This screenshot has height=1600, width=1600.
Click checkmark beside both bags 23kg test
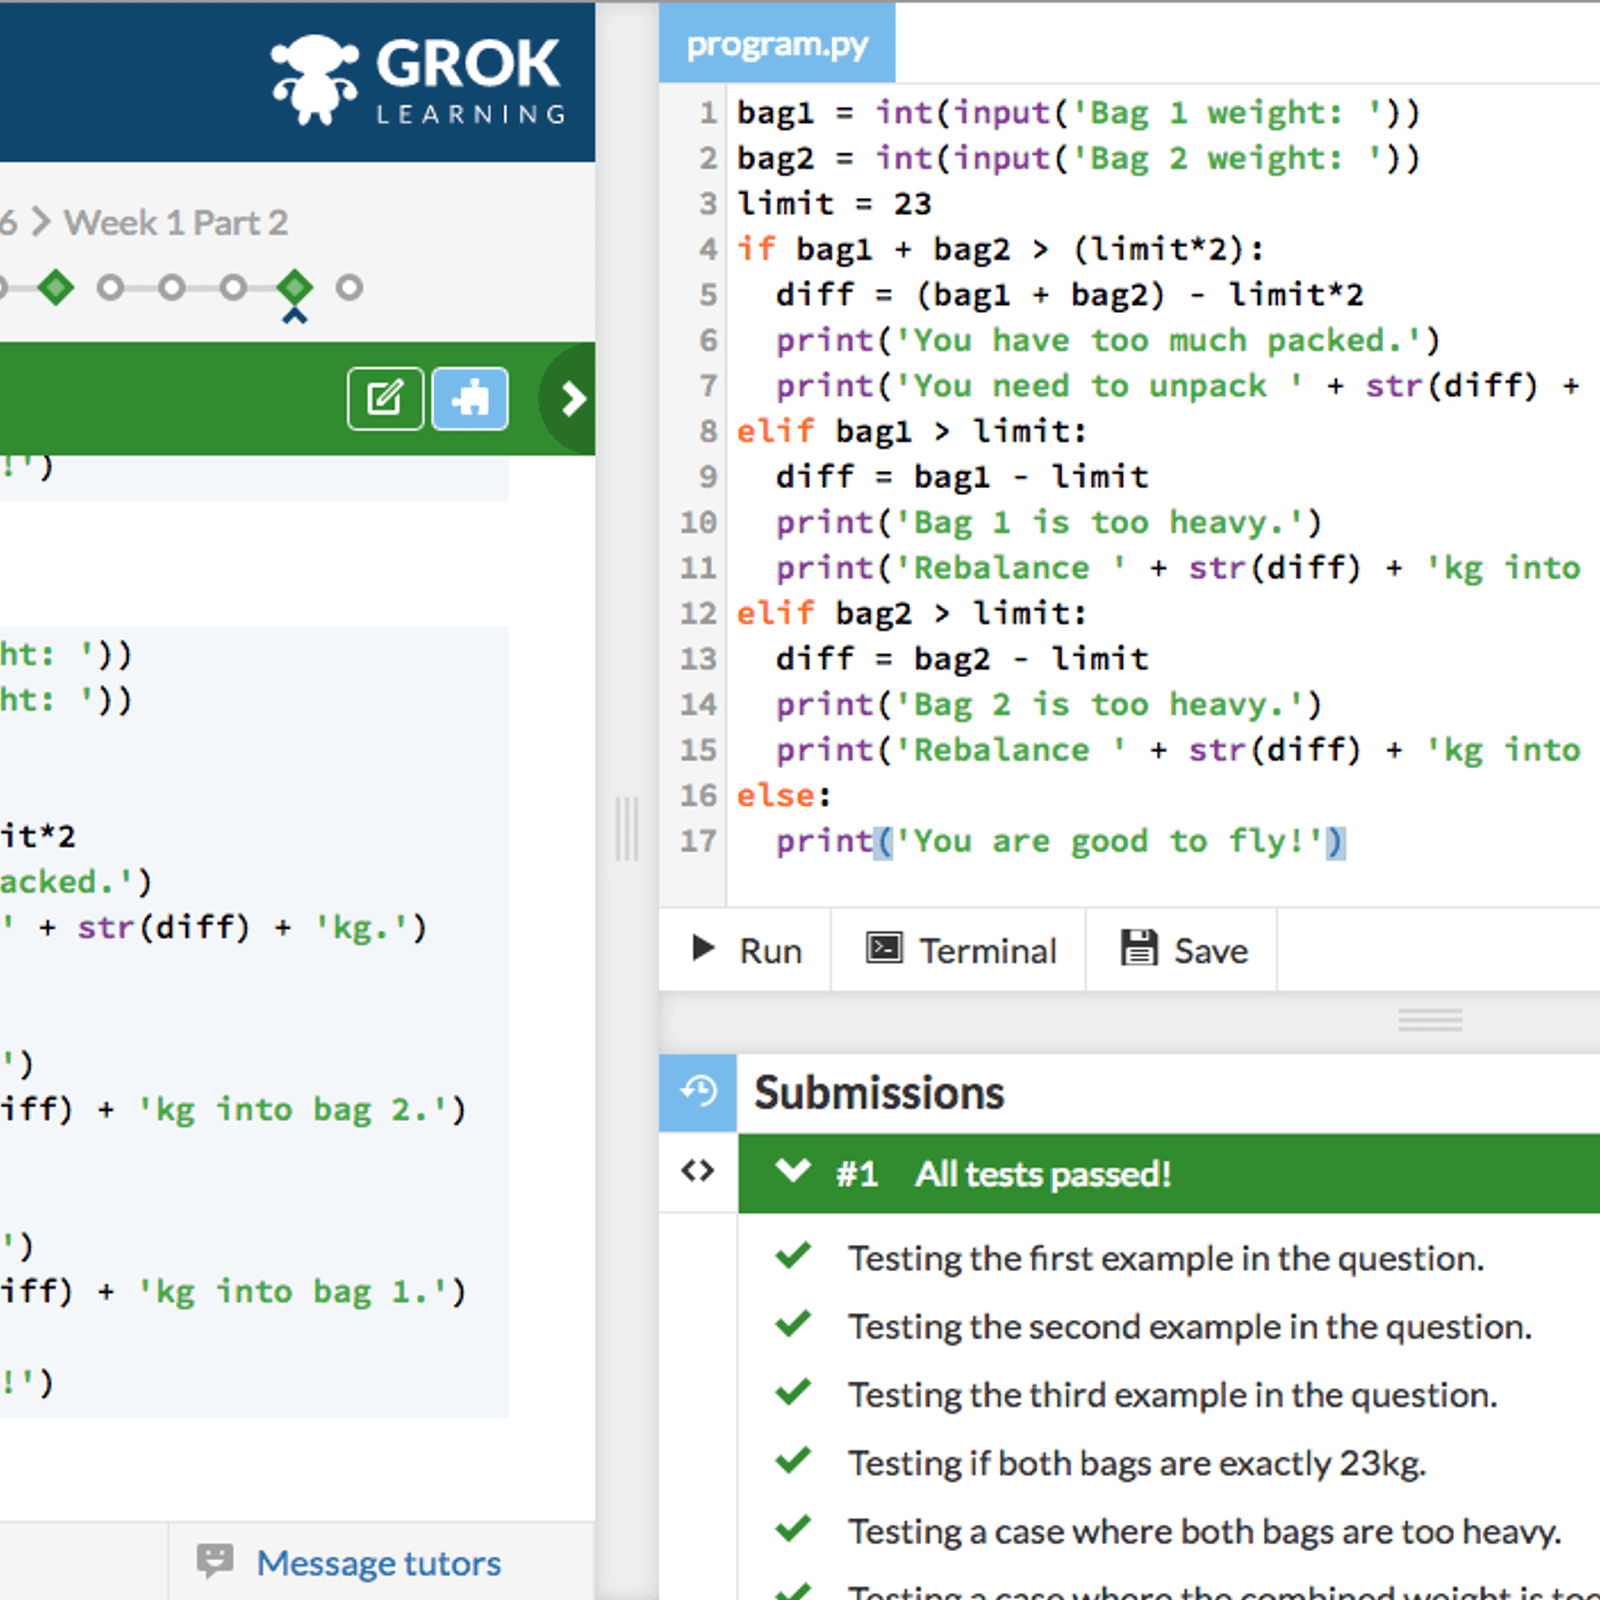793,1461
